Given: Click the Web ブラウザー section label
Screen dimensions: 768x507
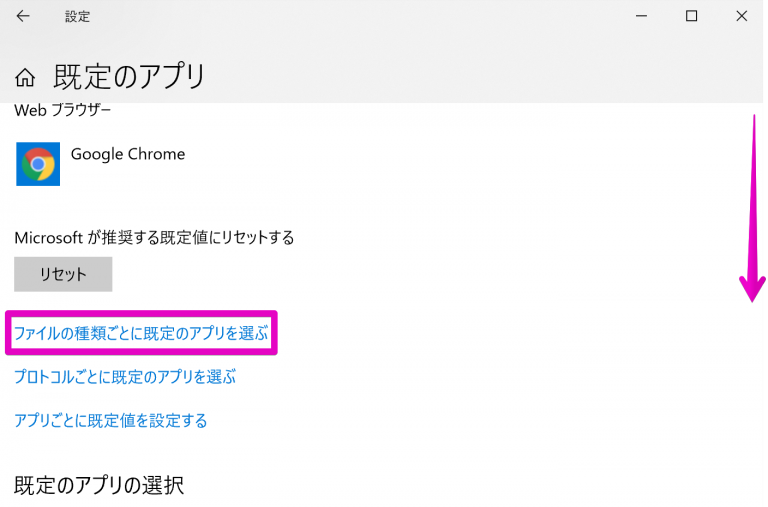Looking at the screenshot, I should click(63, 110).
